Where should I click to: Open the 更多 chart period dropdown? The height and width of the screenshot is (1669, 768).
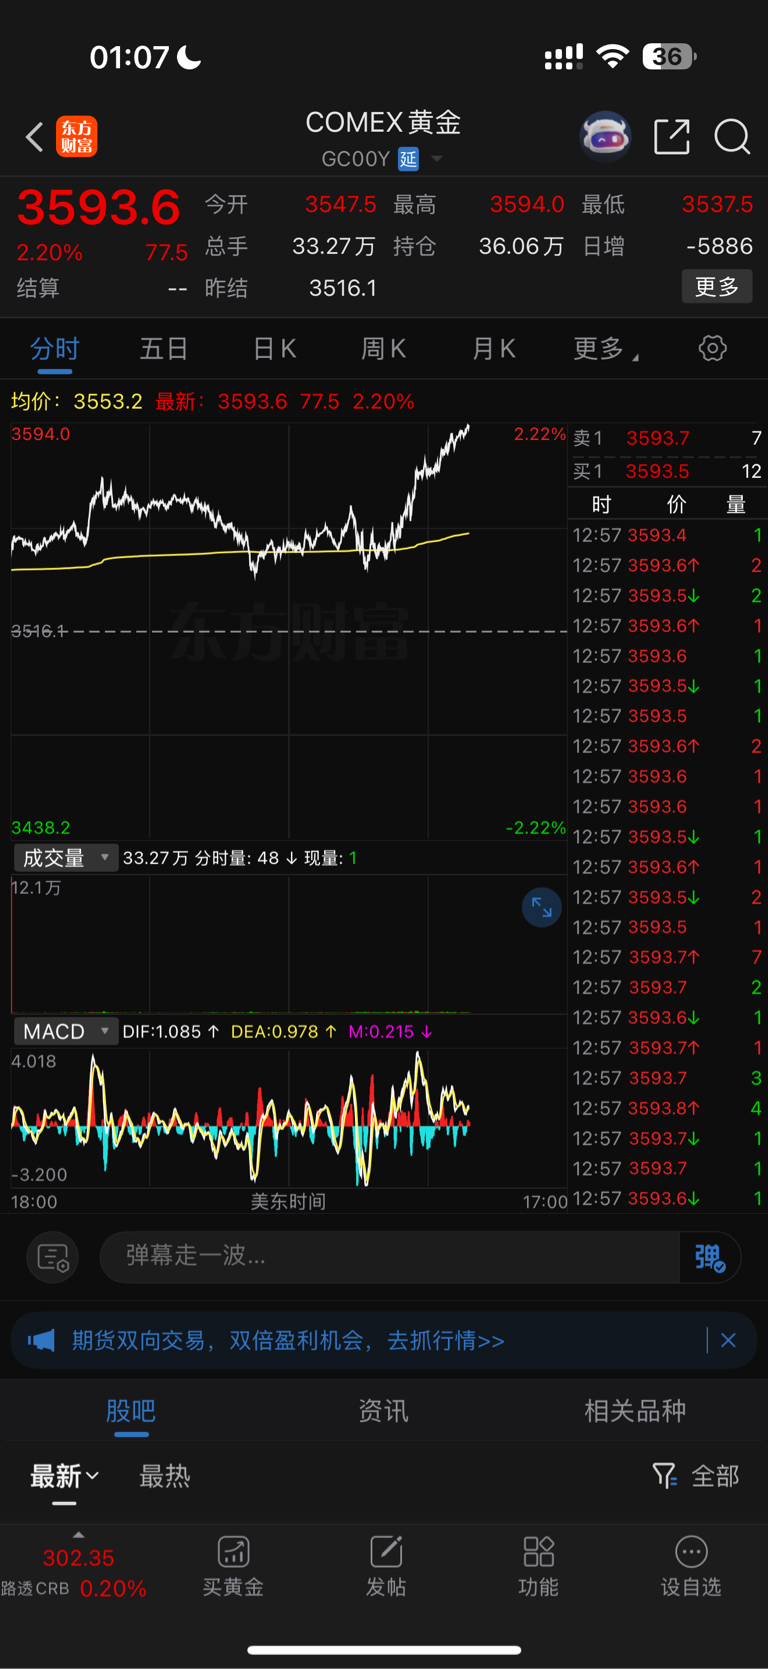click(606, 348)
